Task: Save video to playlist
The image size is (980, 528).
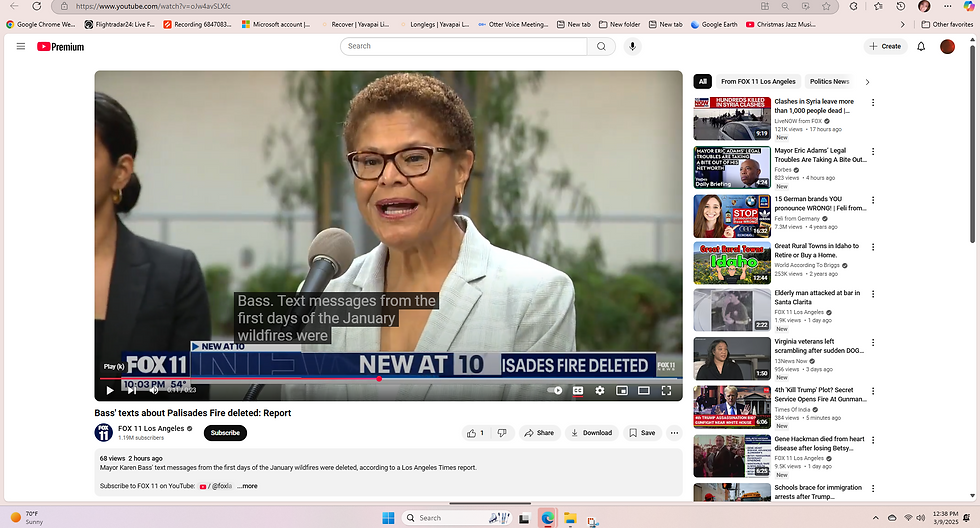Action: [642, 433]
